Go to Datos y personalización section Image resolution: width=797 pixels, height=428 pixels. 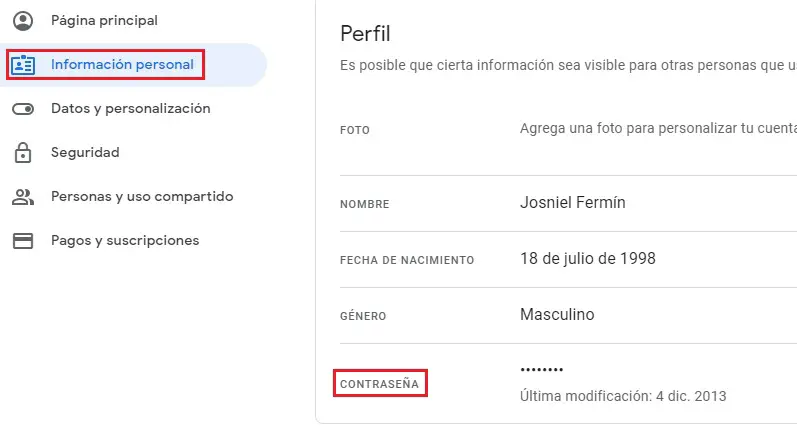(x=130, y=109)
